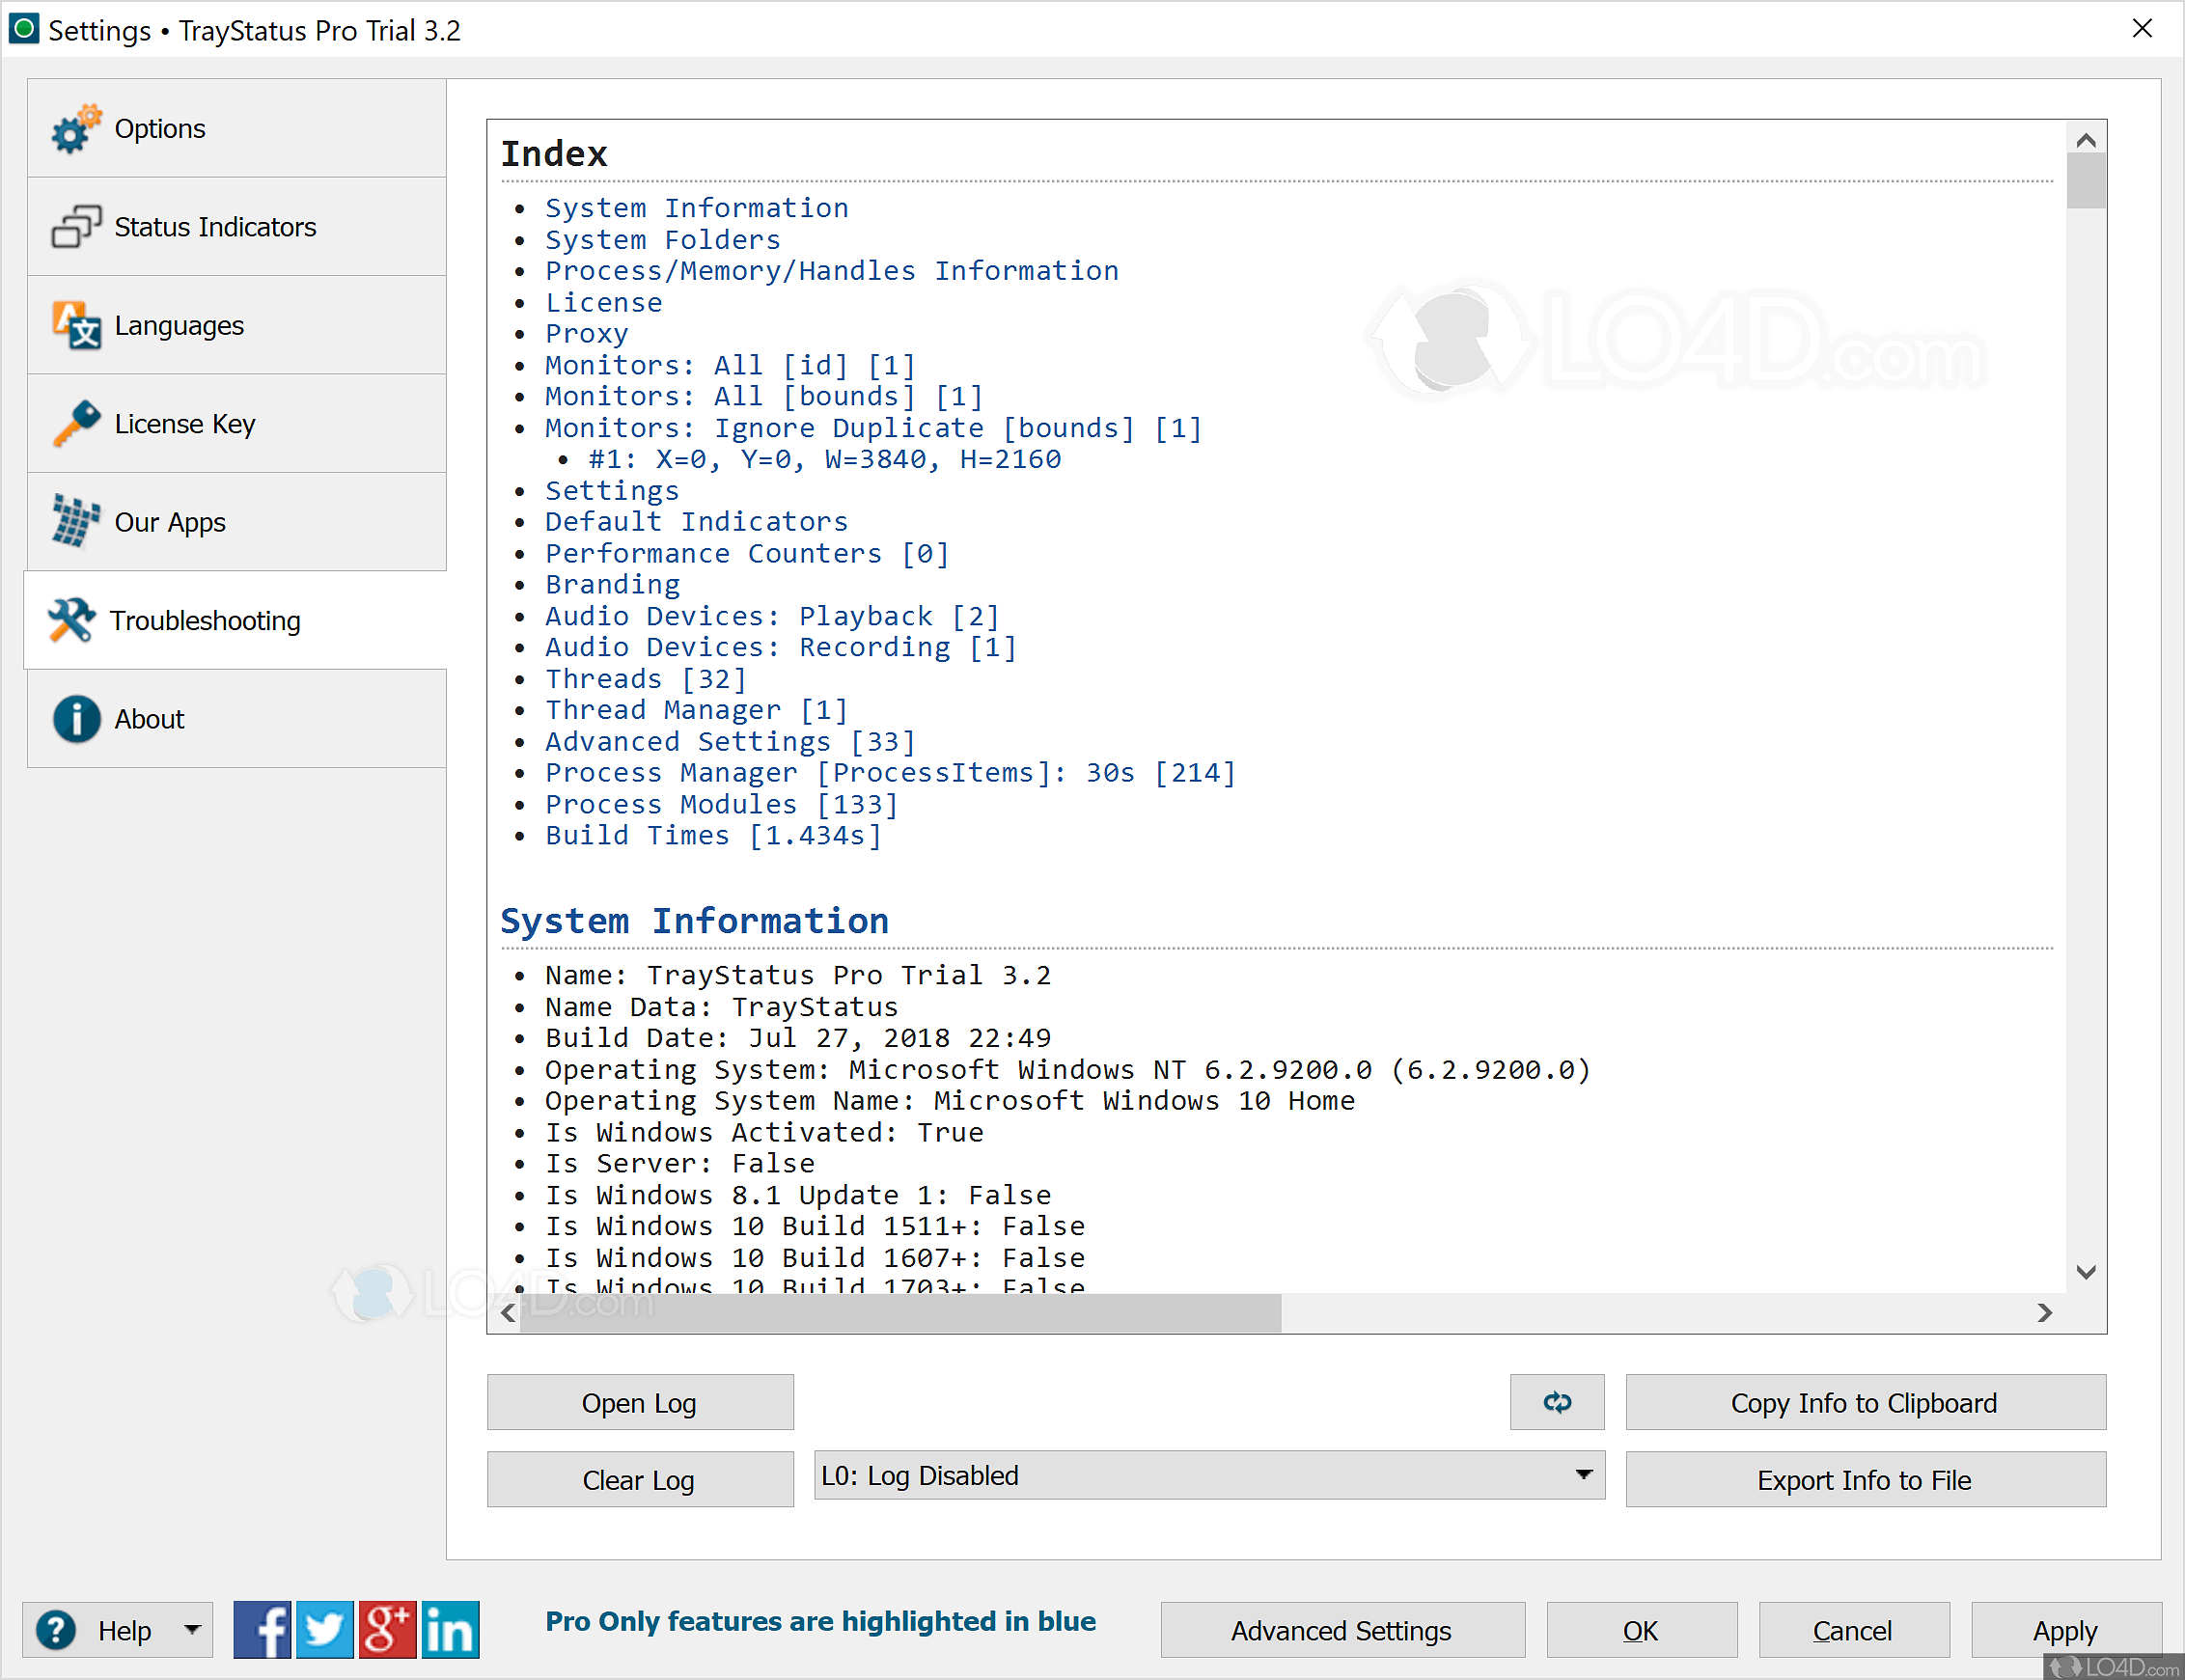Click the refresh info icon button
The width and height of the screenshot is (2185, 1680).
point(1556,1402)
